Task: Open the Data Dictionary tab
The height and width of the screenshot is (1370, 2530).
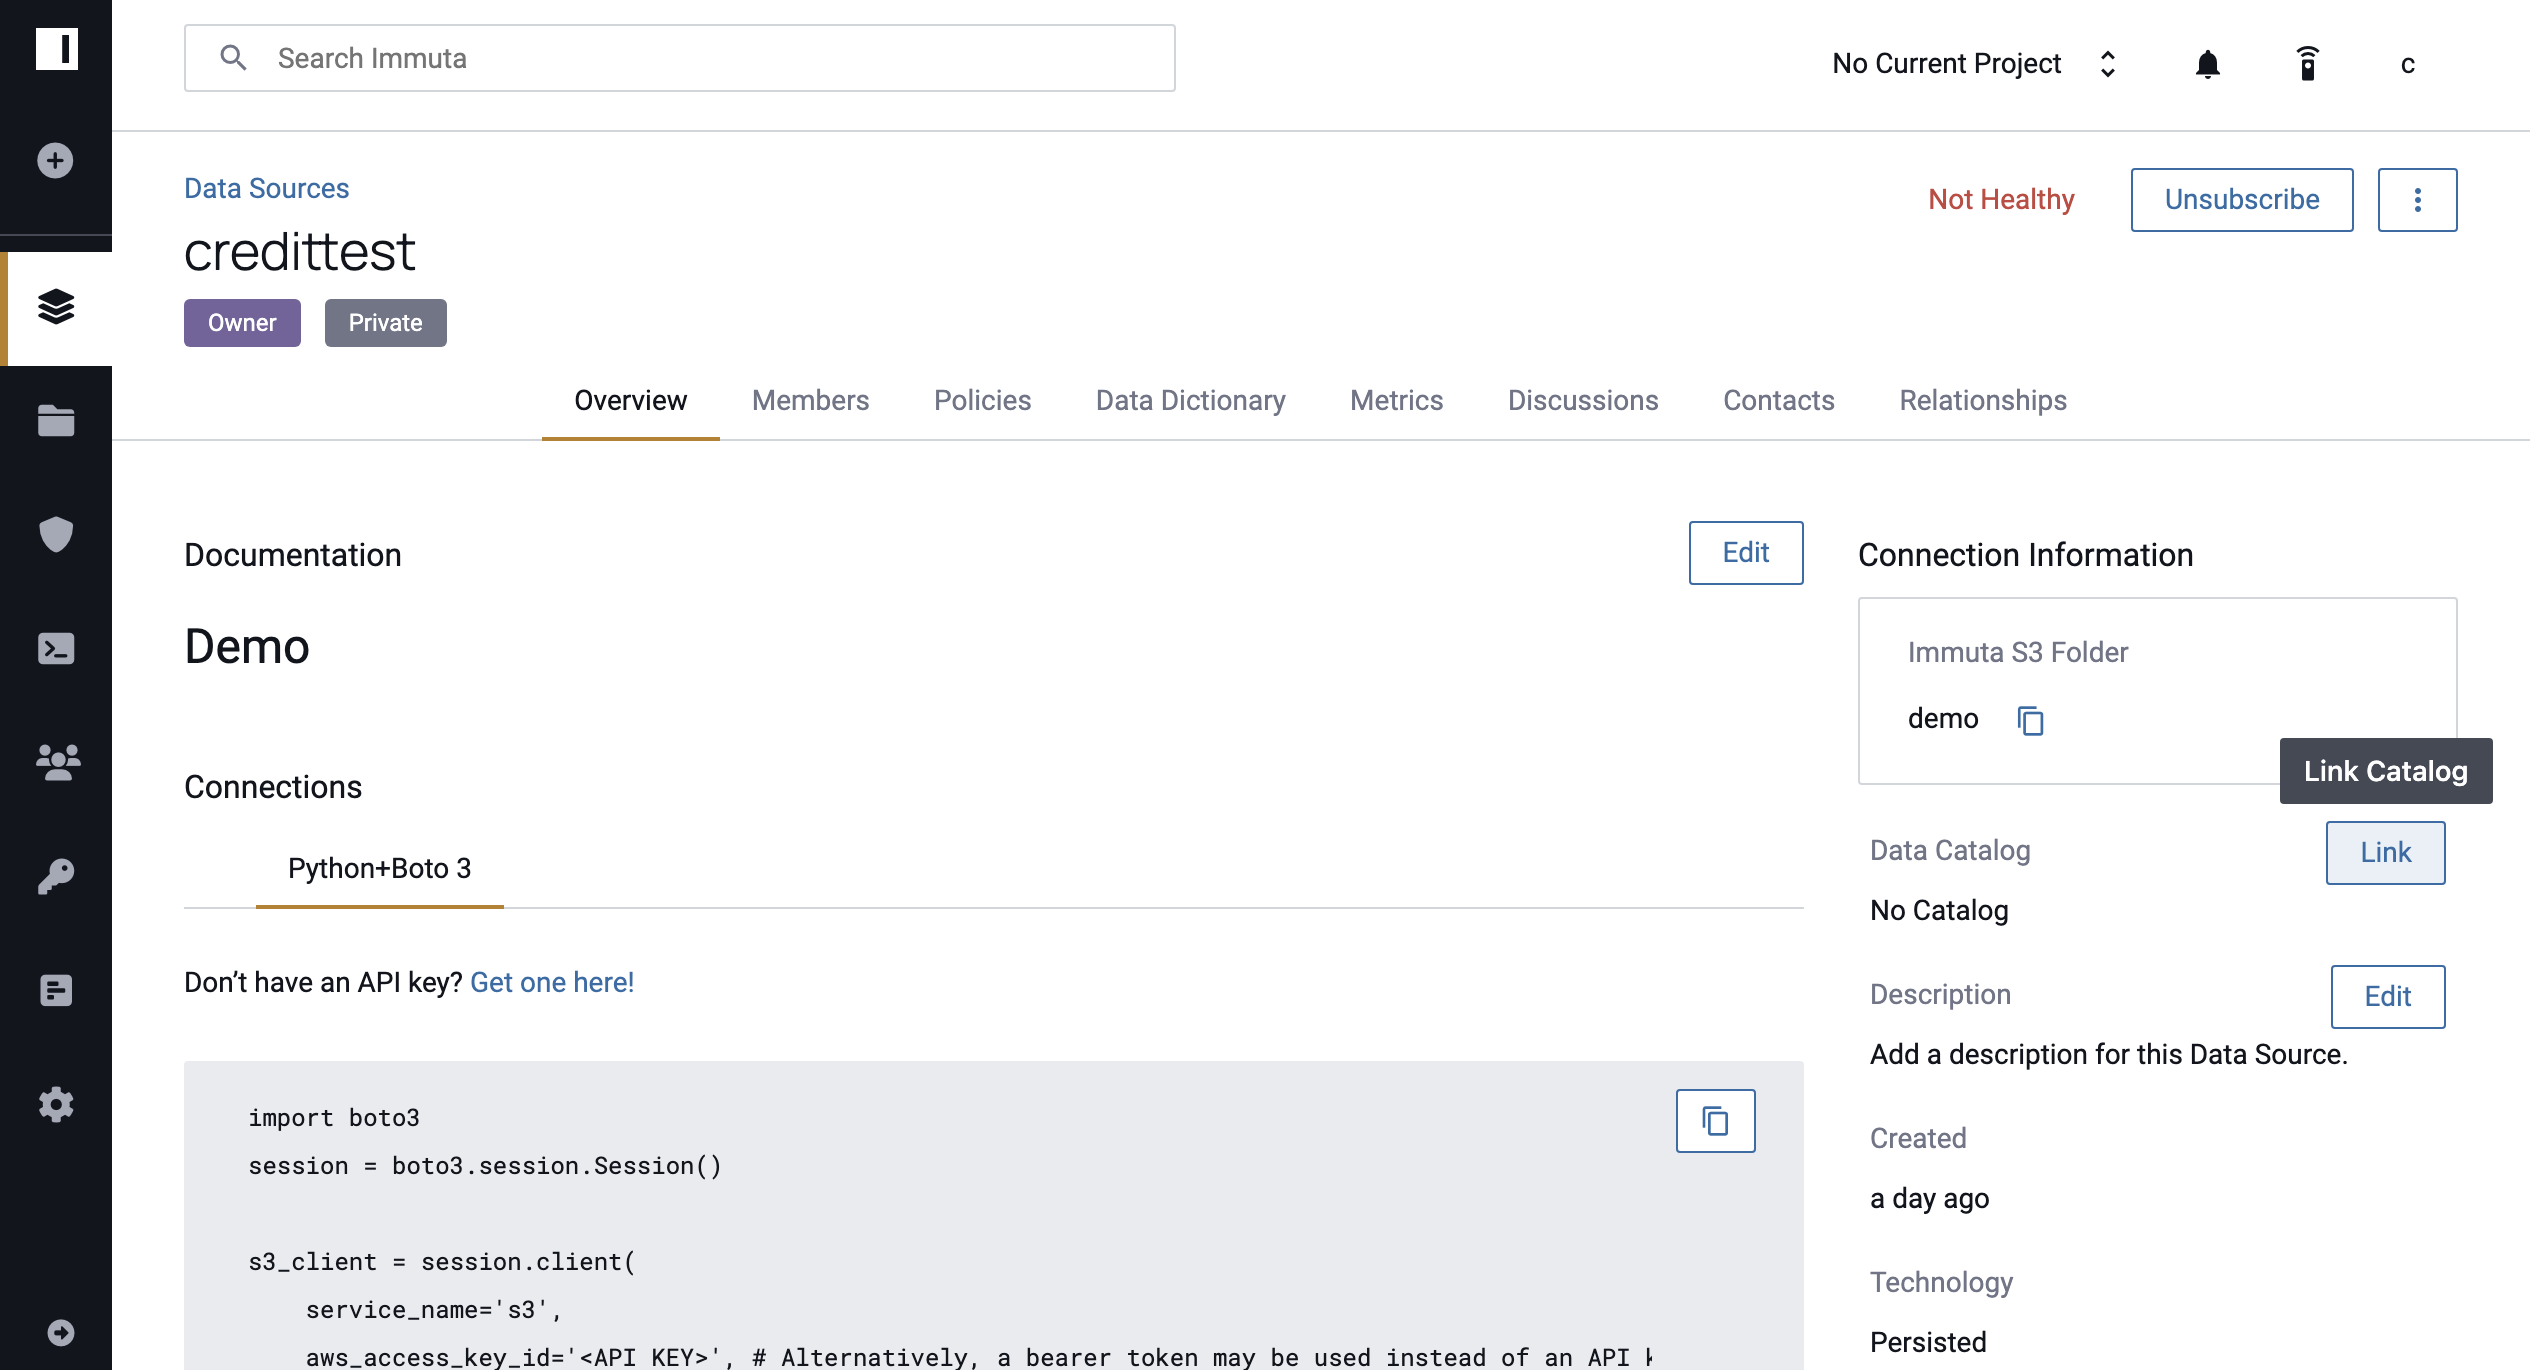Action: (x=1190, y=401)
